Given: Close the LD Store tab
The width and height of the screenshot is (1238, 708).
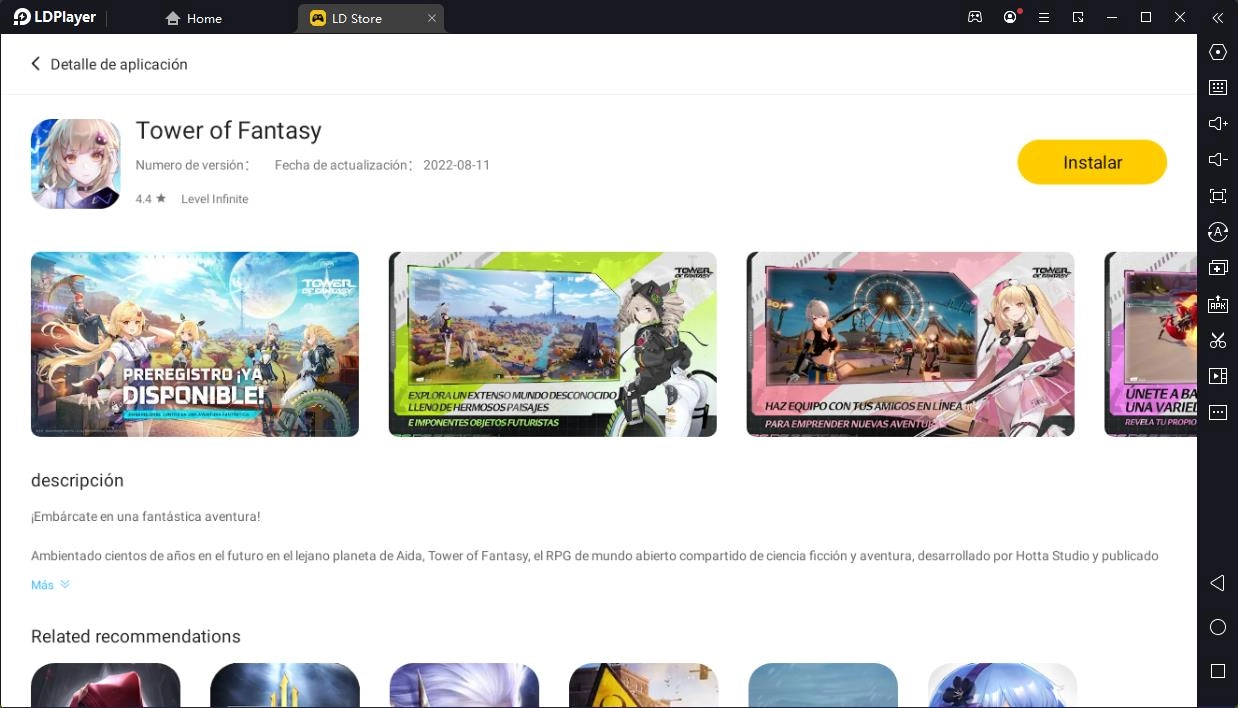Looking at the screenshot, I should coord(432,18).
